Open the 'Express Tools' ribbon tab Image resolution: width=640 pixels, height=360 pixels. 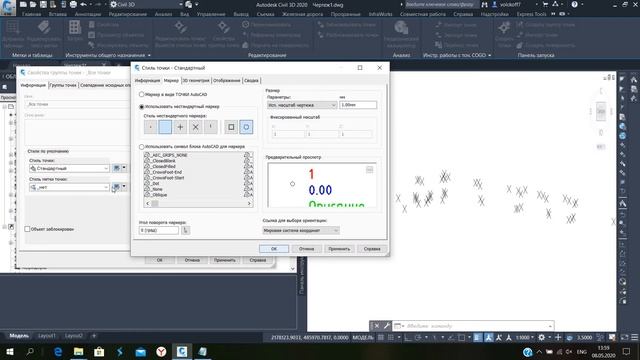(531, 14)
